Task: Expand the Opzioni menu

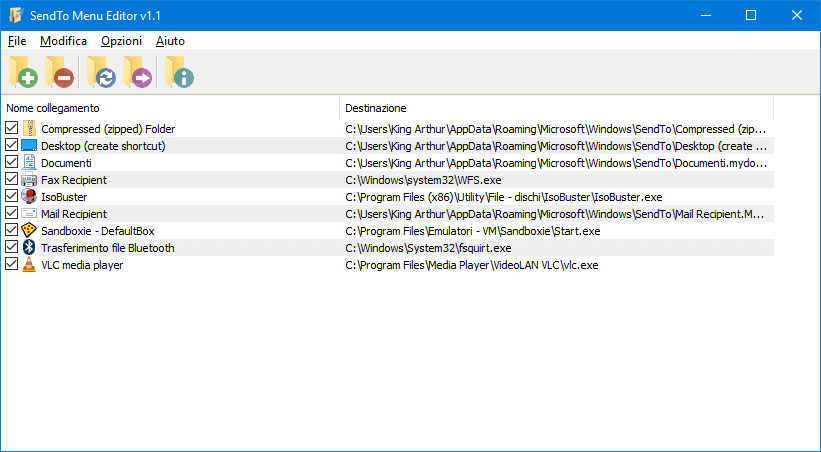Action: point(121,41)
